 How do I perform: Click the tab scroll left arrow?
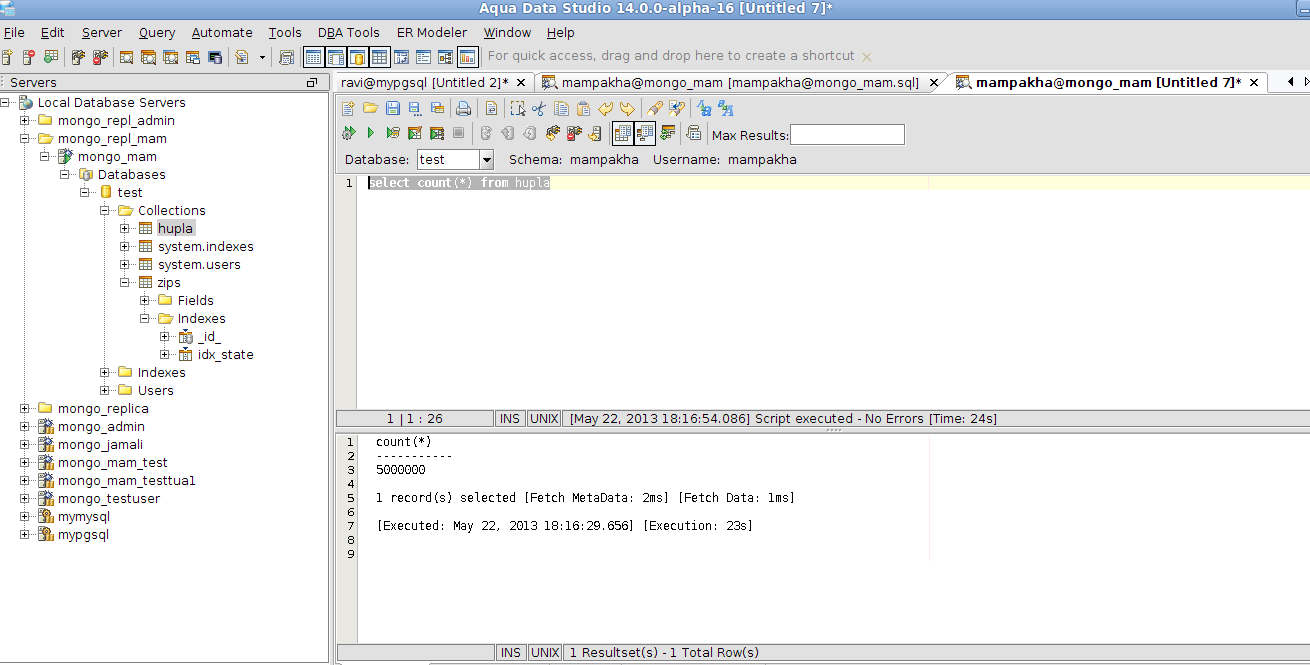1290,82
